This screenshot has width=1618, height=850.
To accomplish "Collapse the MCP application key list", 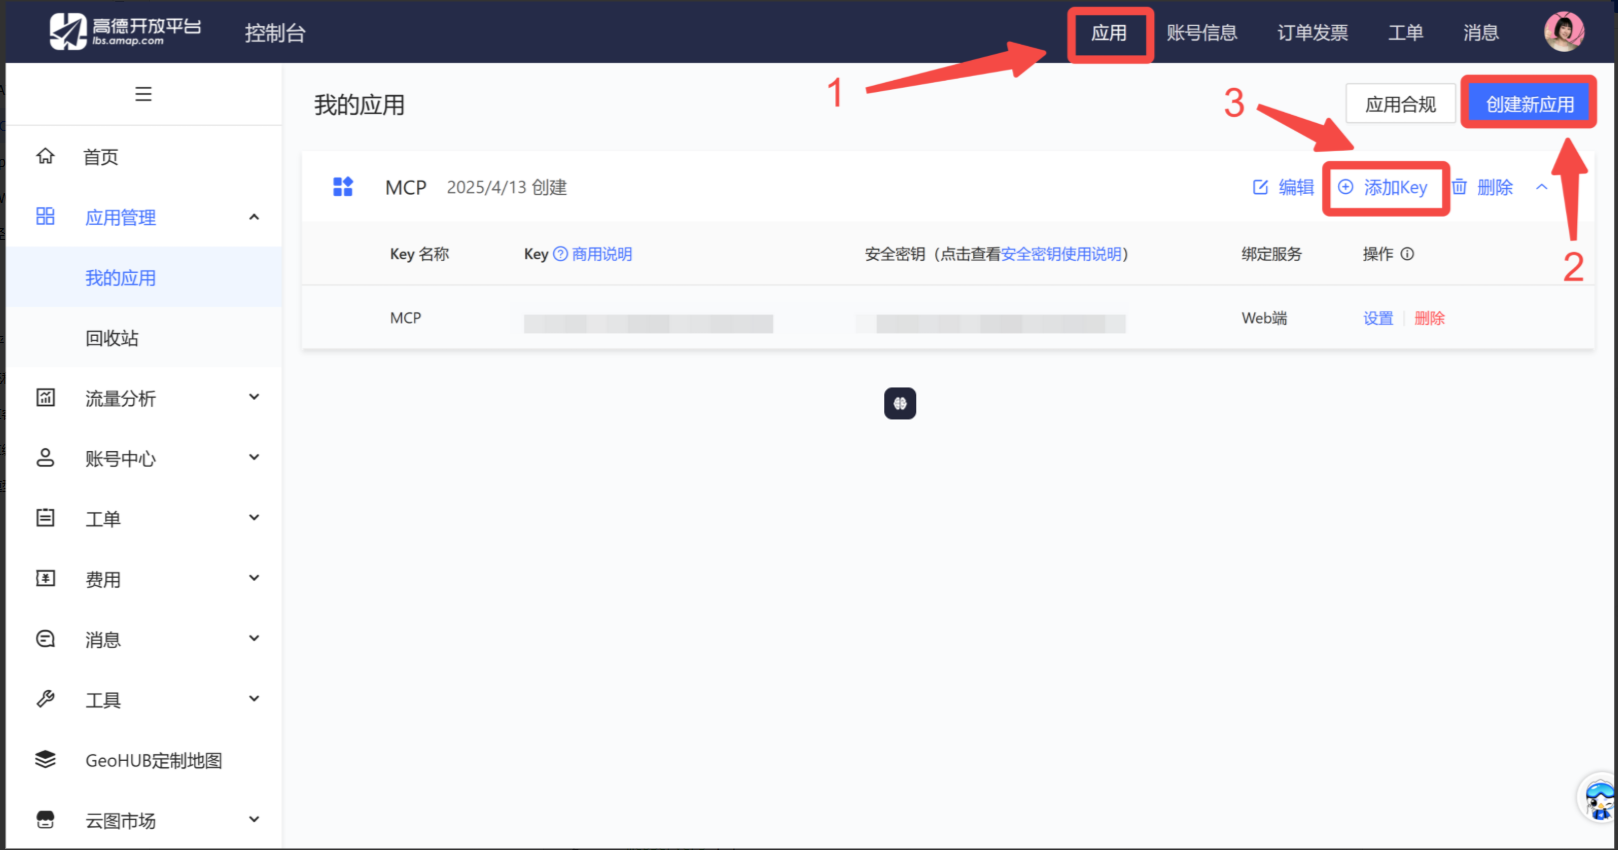I will pyautogui.click(x=1542, y=187).
